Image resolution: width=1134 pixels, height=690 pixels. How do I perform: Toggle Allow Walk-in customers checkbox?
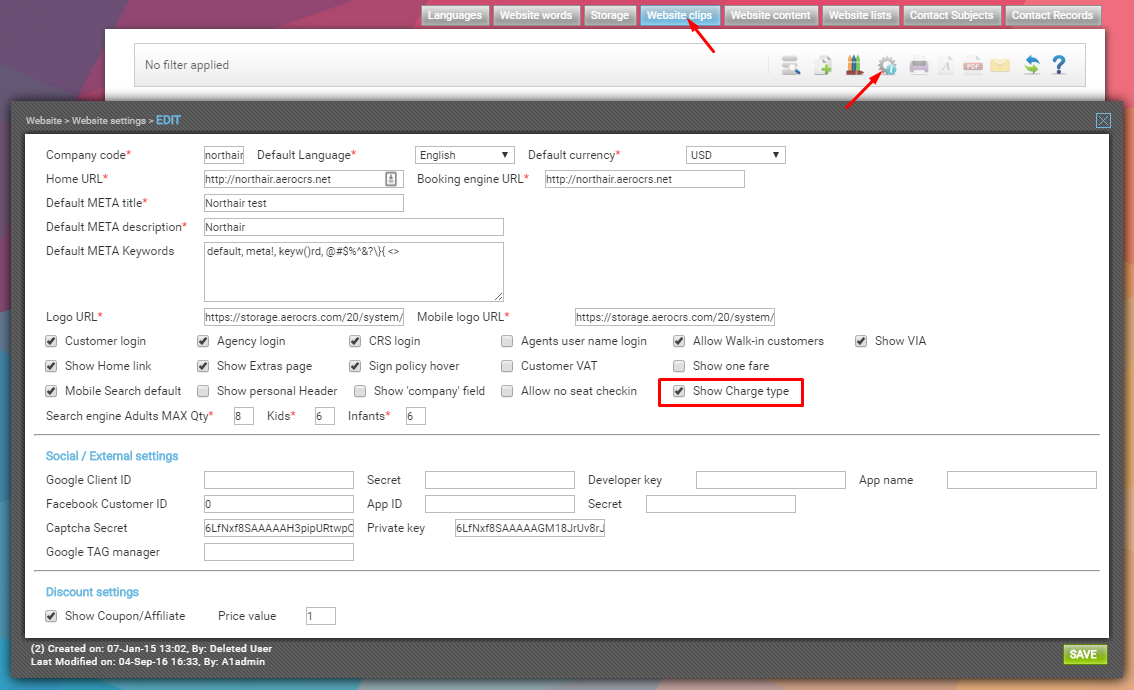click(679, 341)
